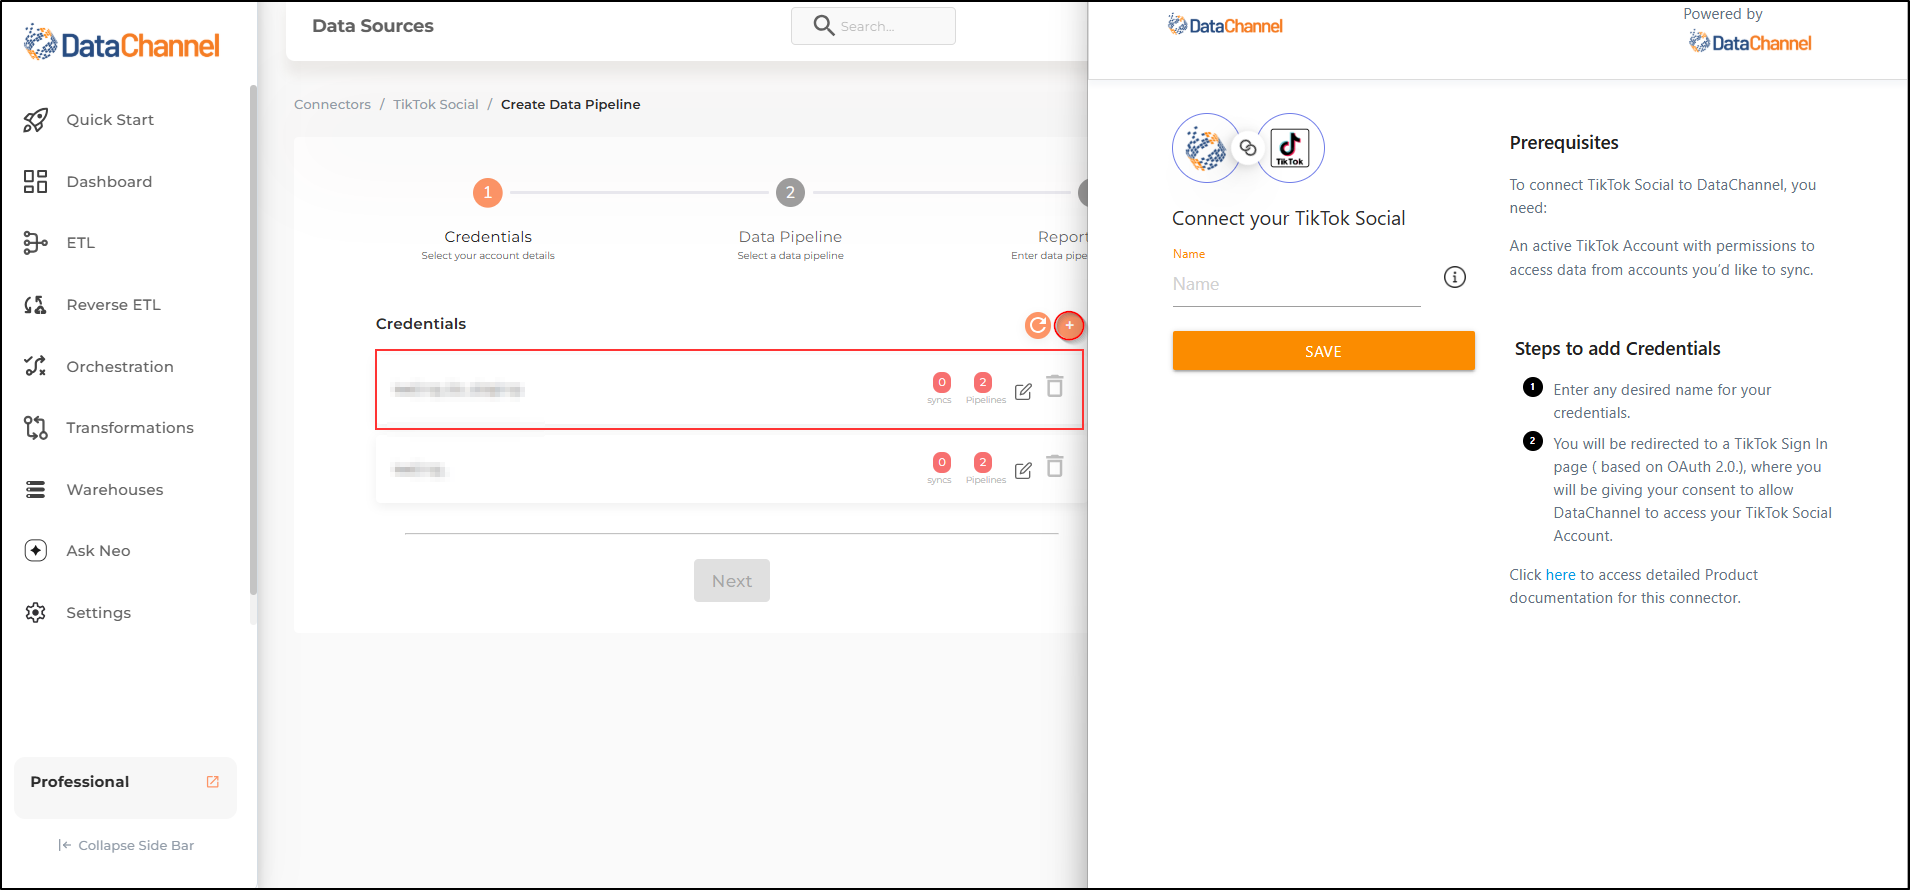Click the search magnifier icon
This screenshot has height=890, width=1910.
pos(824,25)
